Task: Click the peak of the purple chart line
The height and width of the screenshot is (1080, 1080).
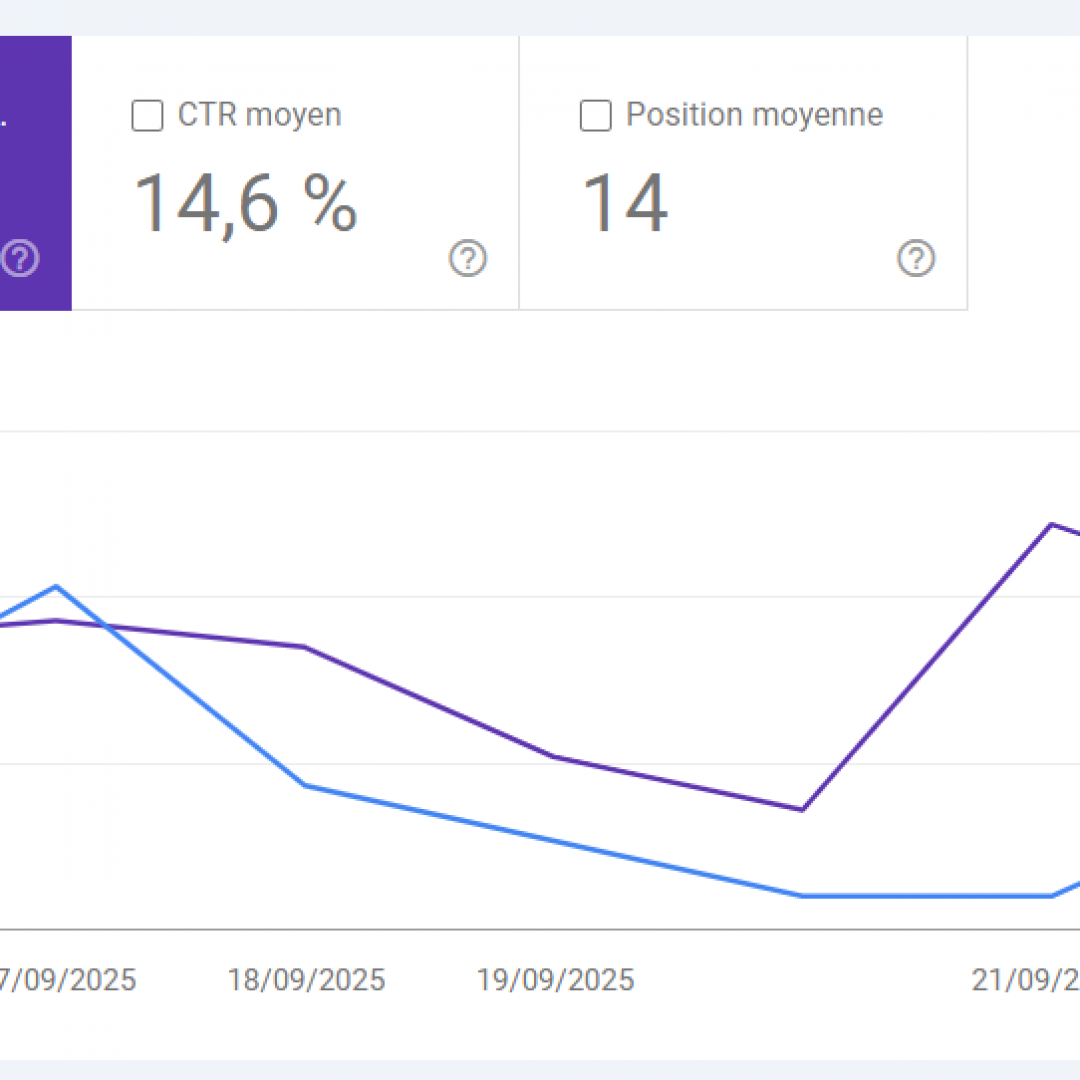Action: click(x=1053, y=523)
